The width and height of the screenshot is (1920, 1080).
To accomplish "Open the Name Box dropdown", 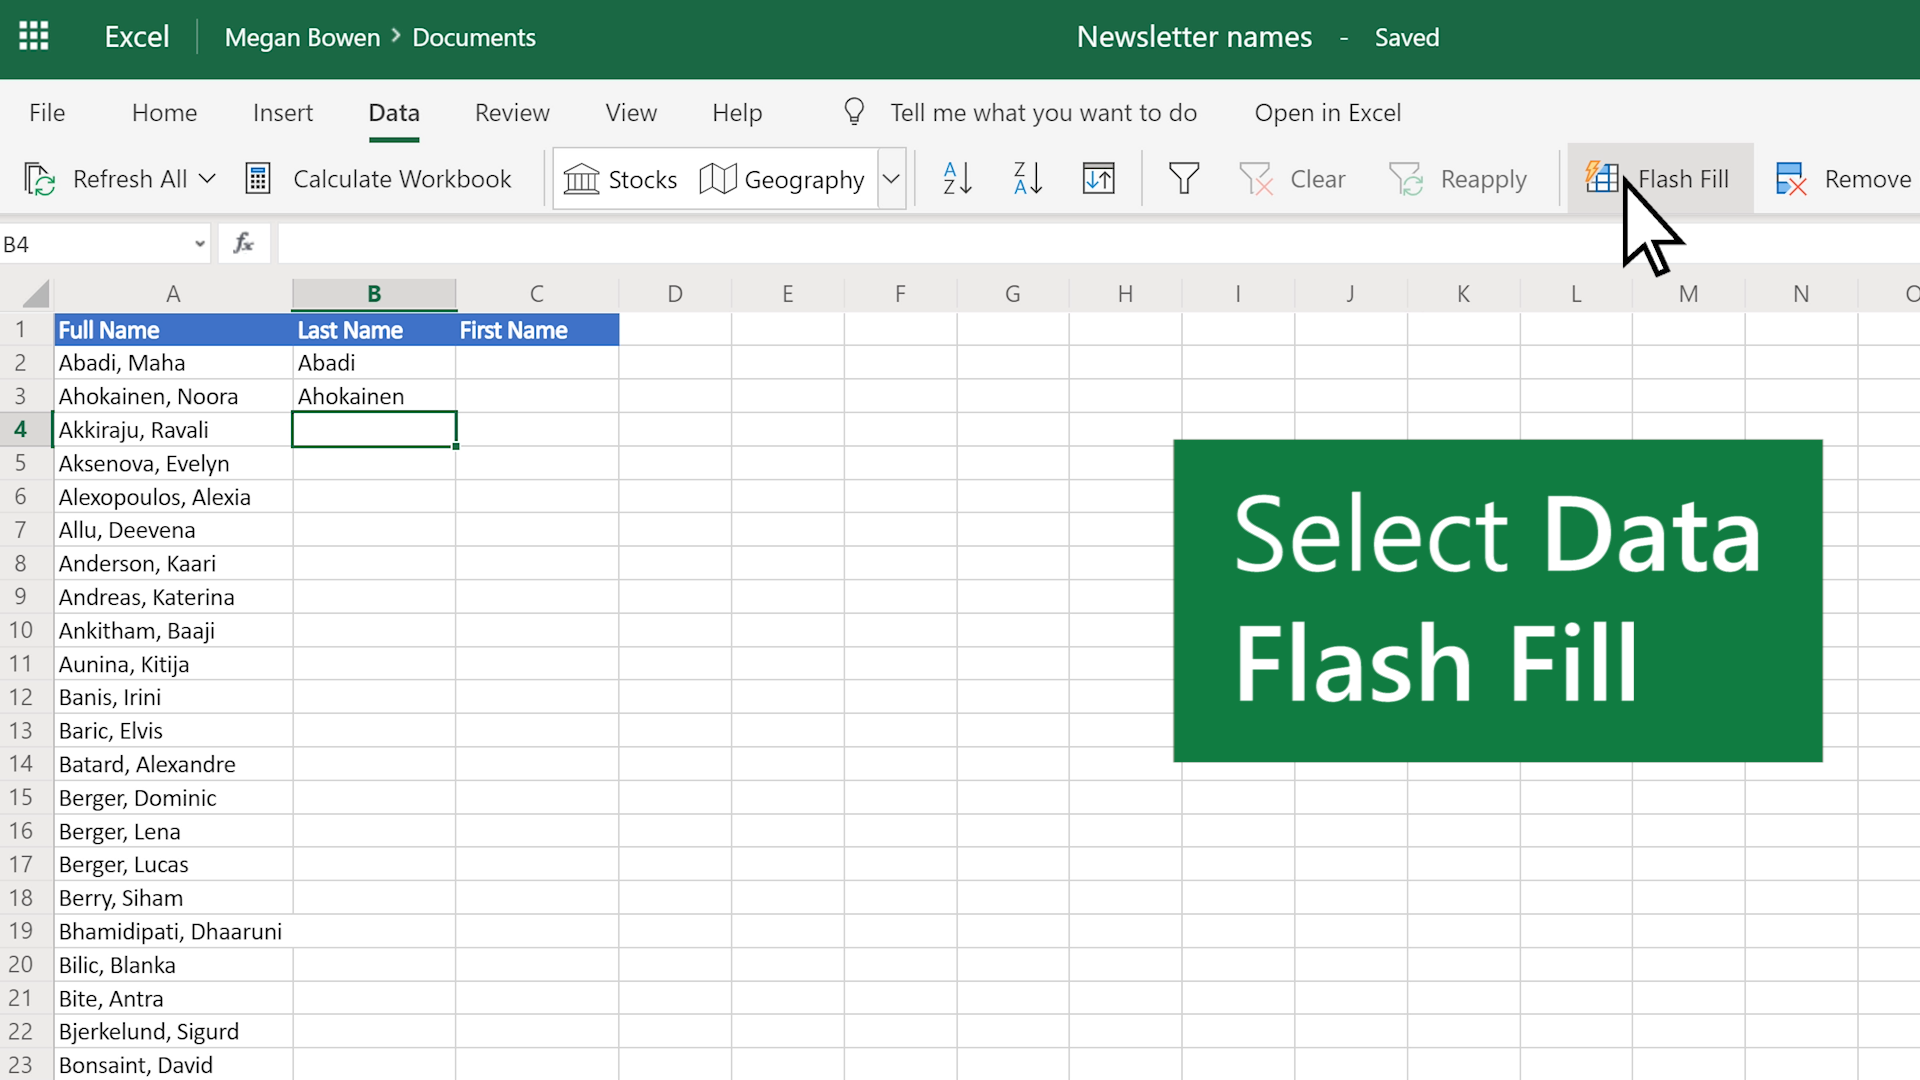I will (197, 243).
